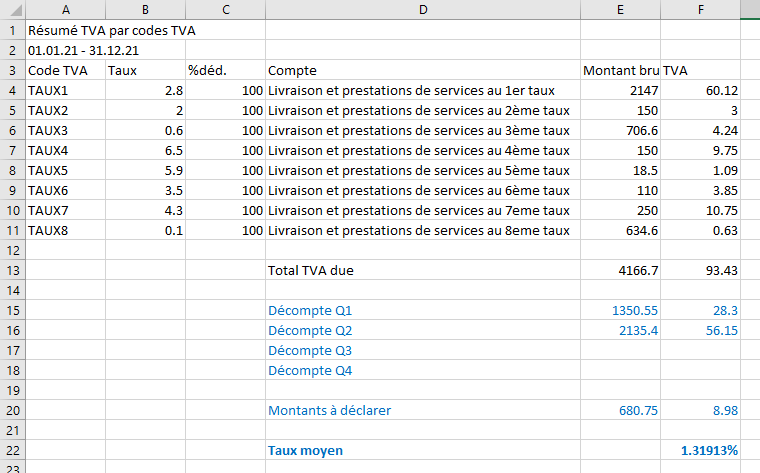Click the Montant brut header cell
The image size is (760, 473).
click(x=620, y=71)
